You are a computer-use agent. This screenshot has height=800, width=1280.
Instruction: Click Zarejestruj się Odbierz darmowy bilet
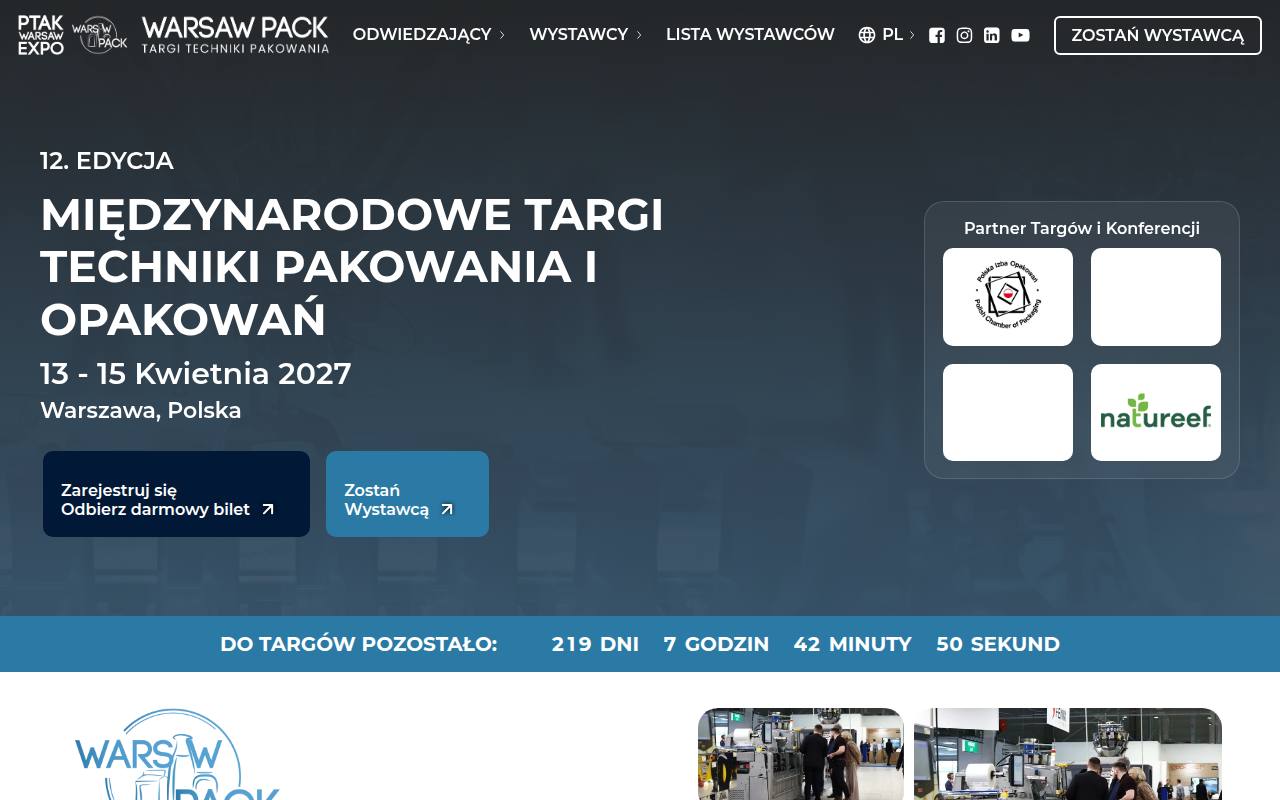[x=176, y=494]
